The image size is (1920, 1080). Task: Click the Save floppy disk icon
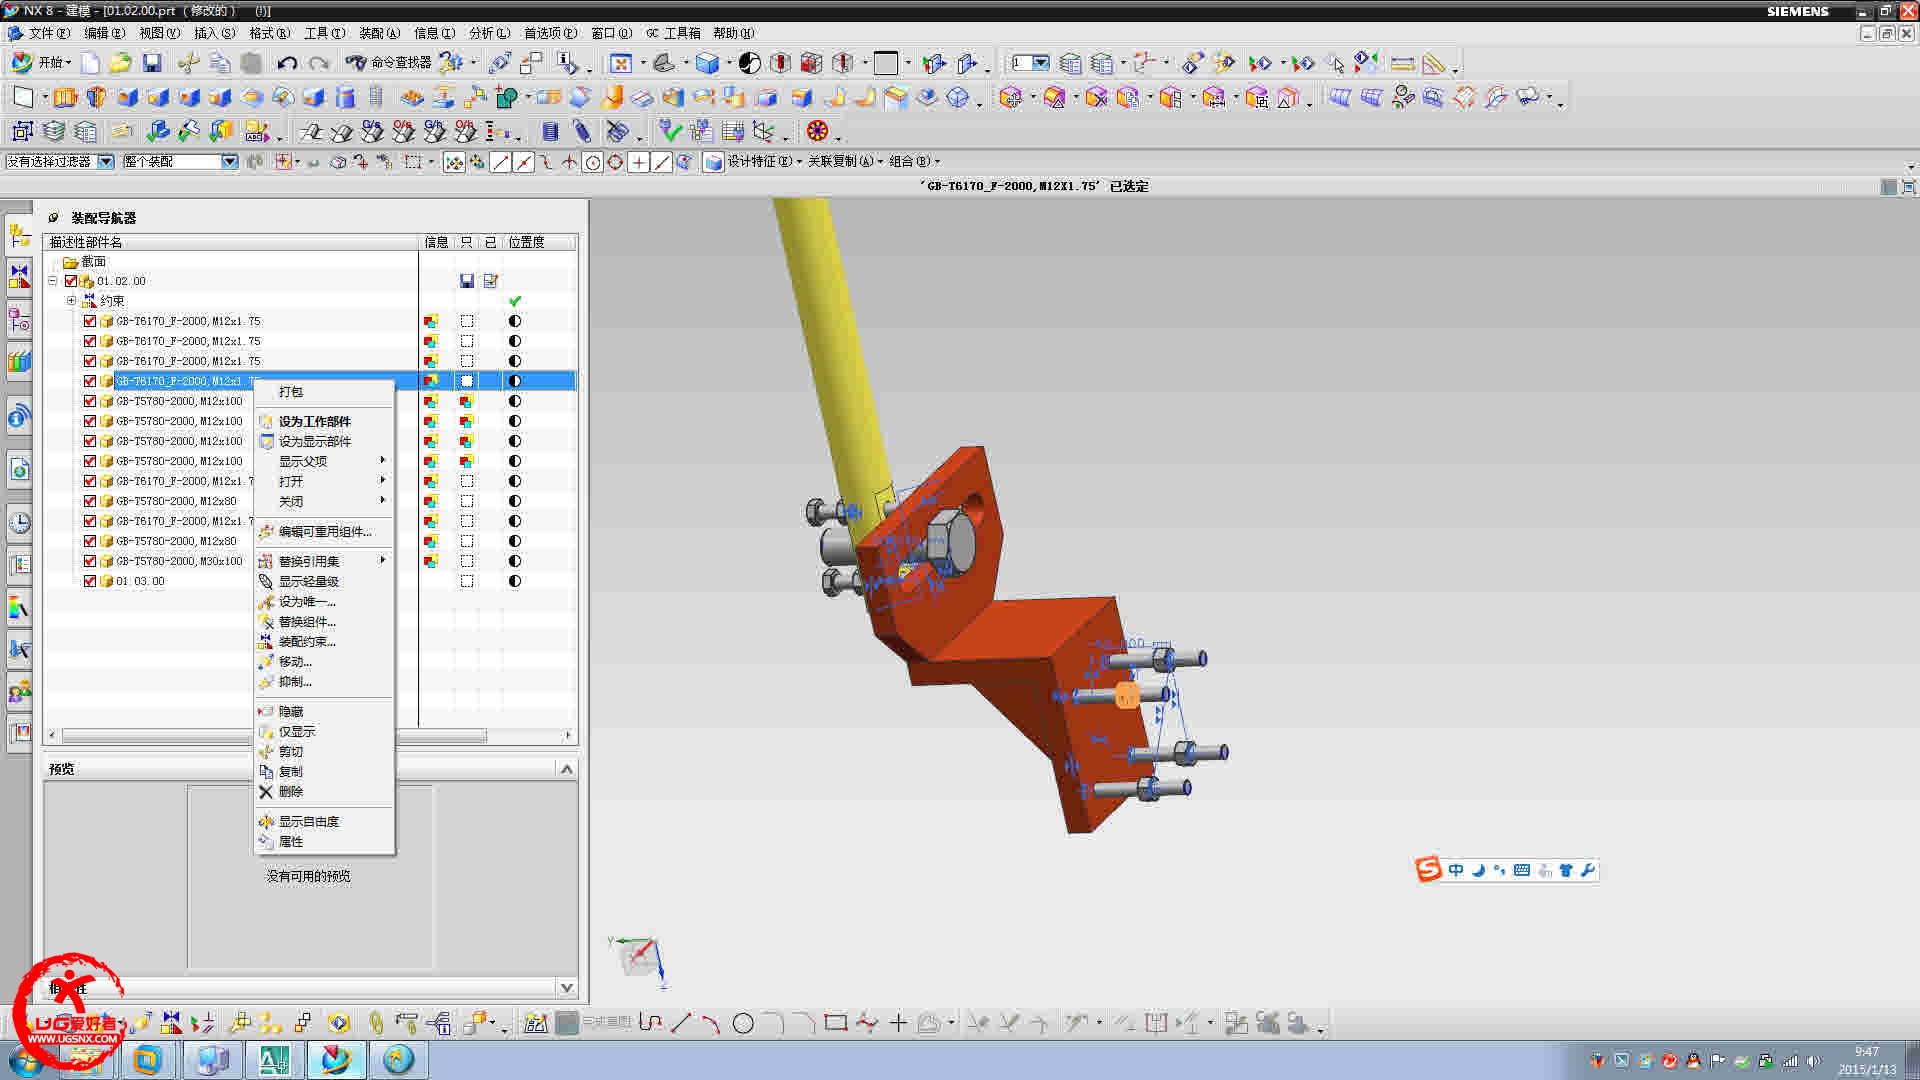152,63
